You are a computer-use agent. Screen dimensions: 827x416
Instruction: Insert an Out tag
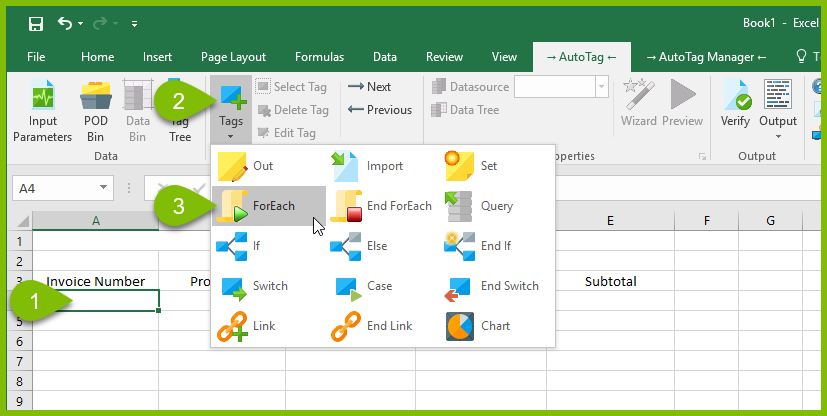pyautogui.click(x=268, y=166)
